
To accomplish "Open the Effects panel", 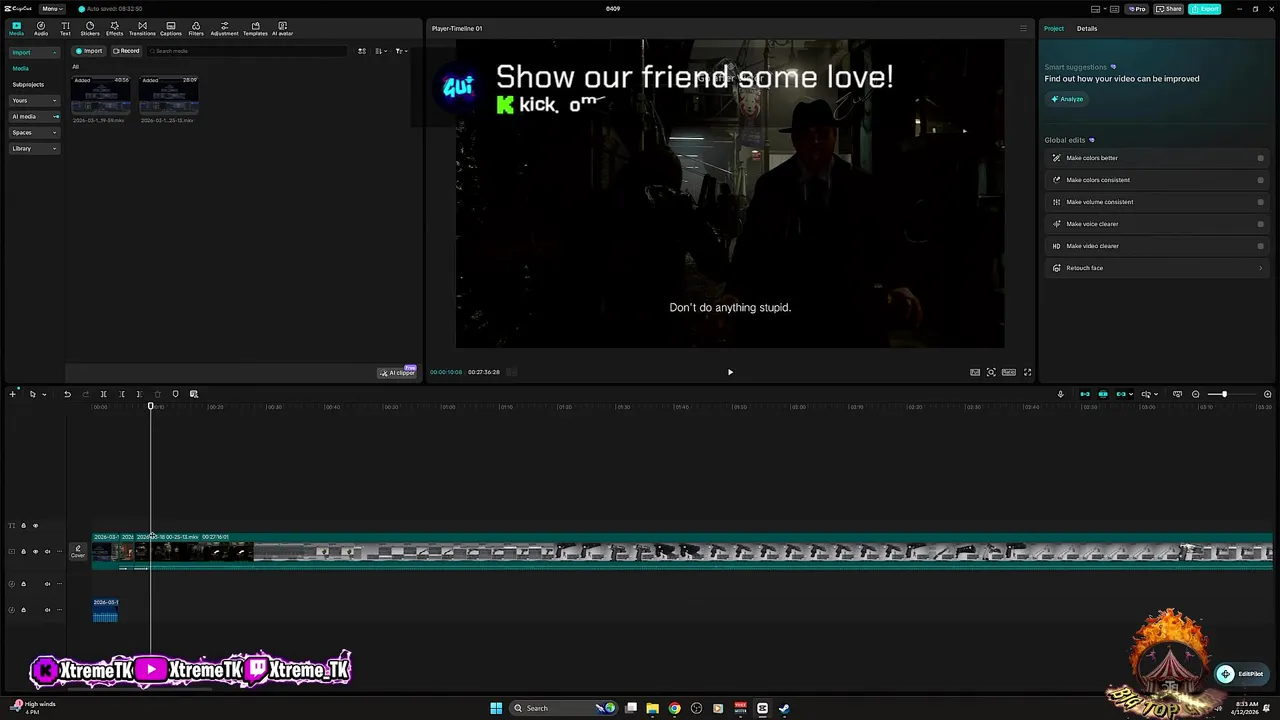I will click(114, 28).
